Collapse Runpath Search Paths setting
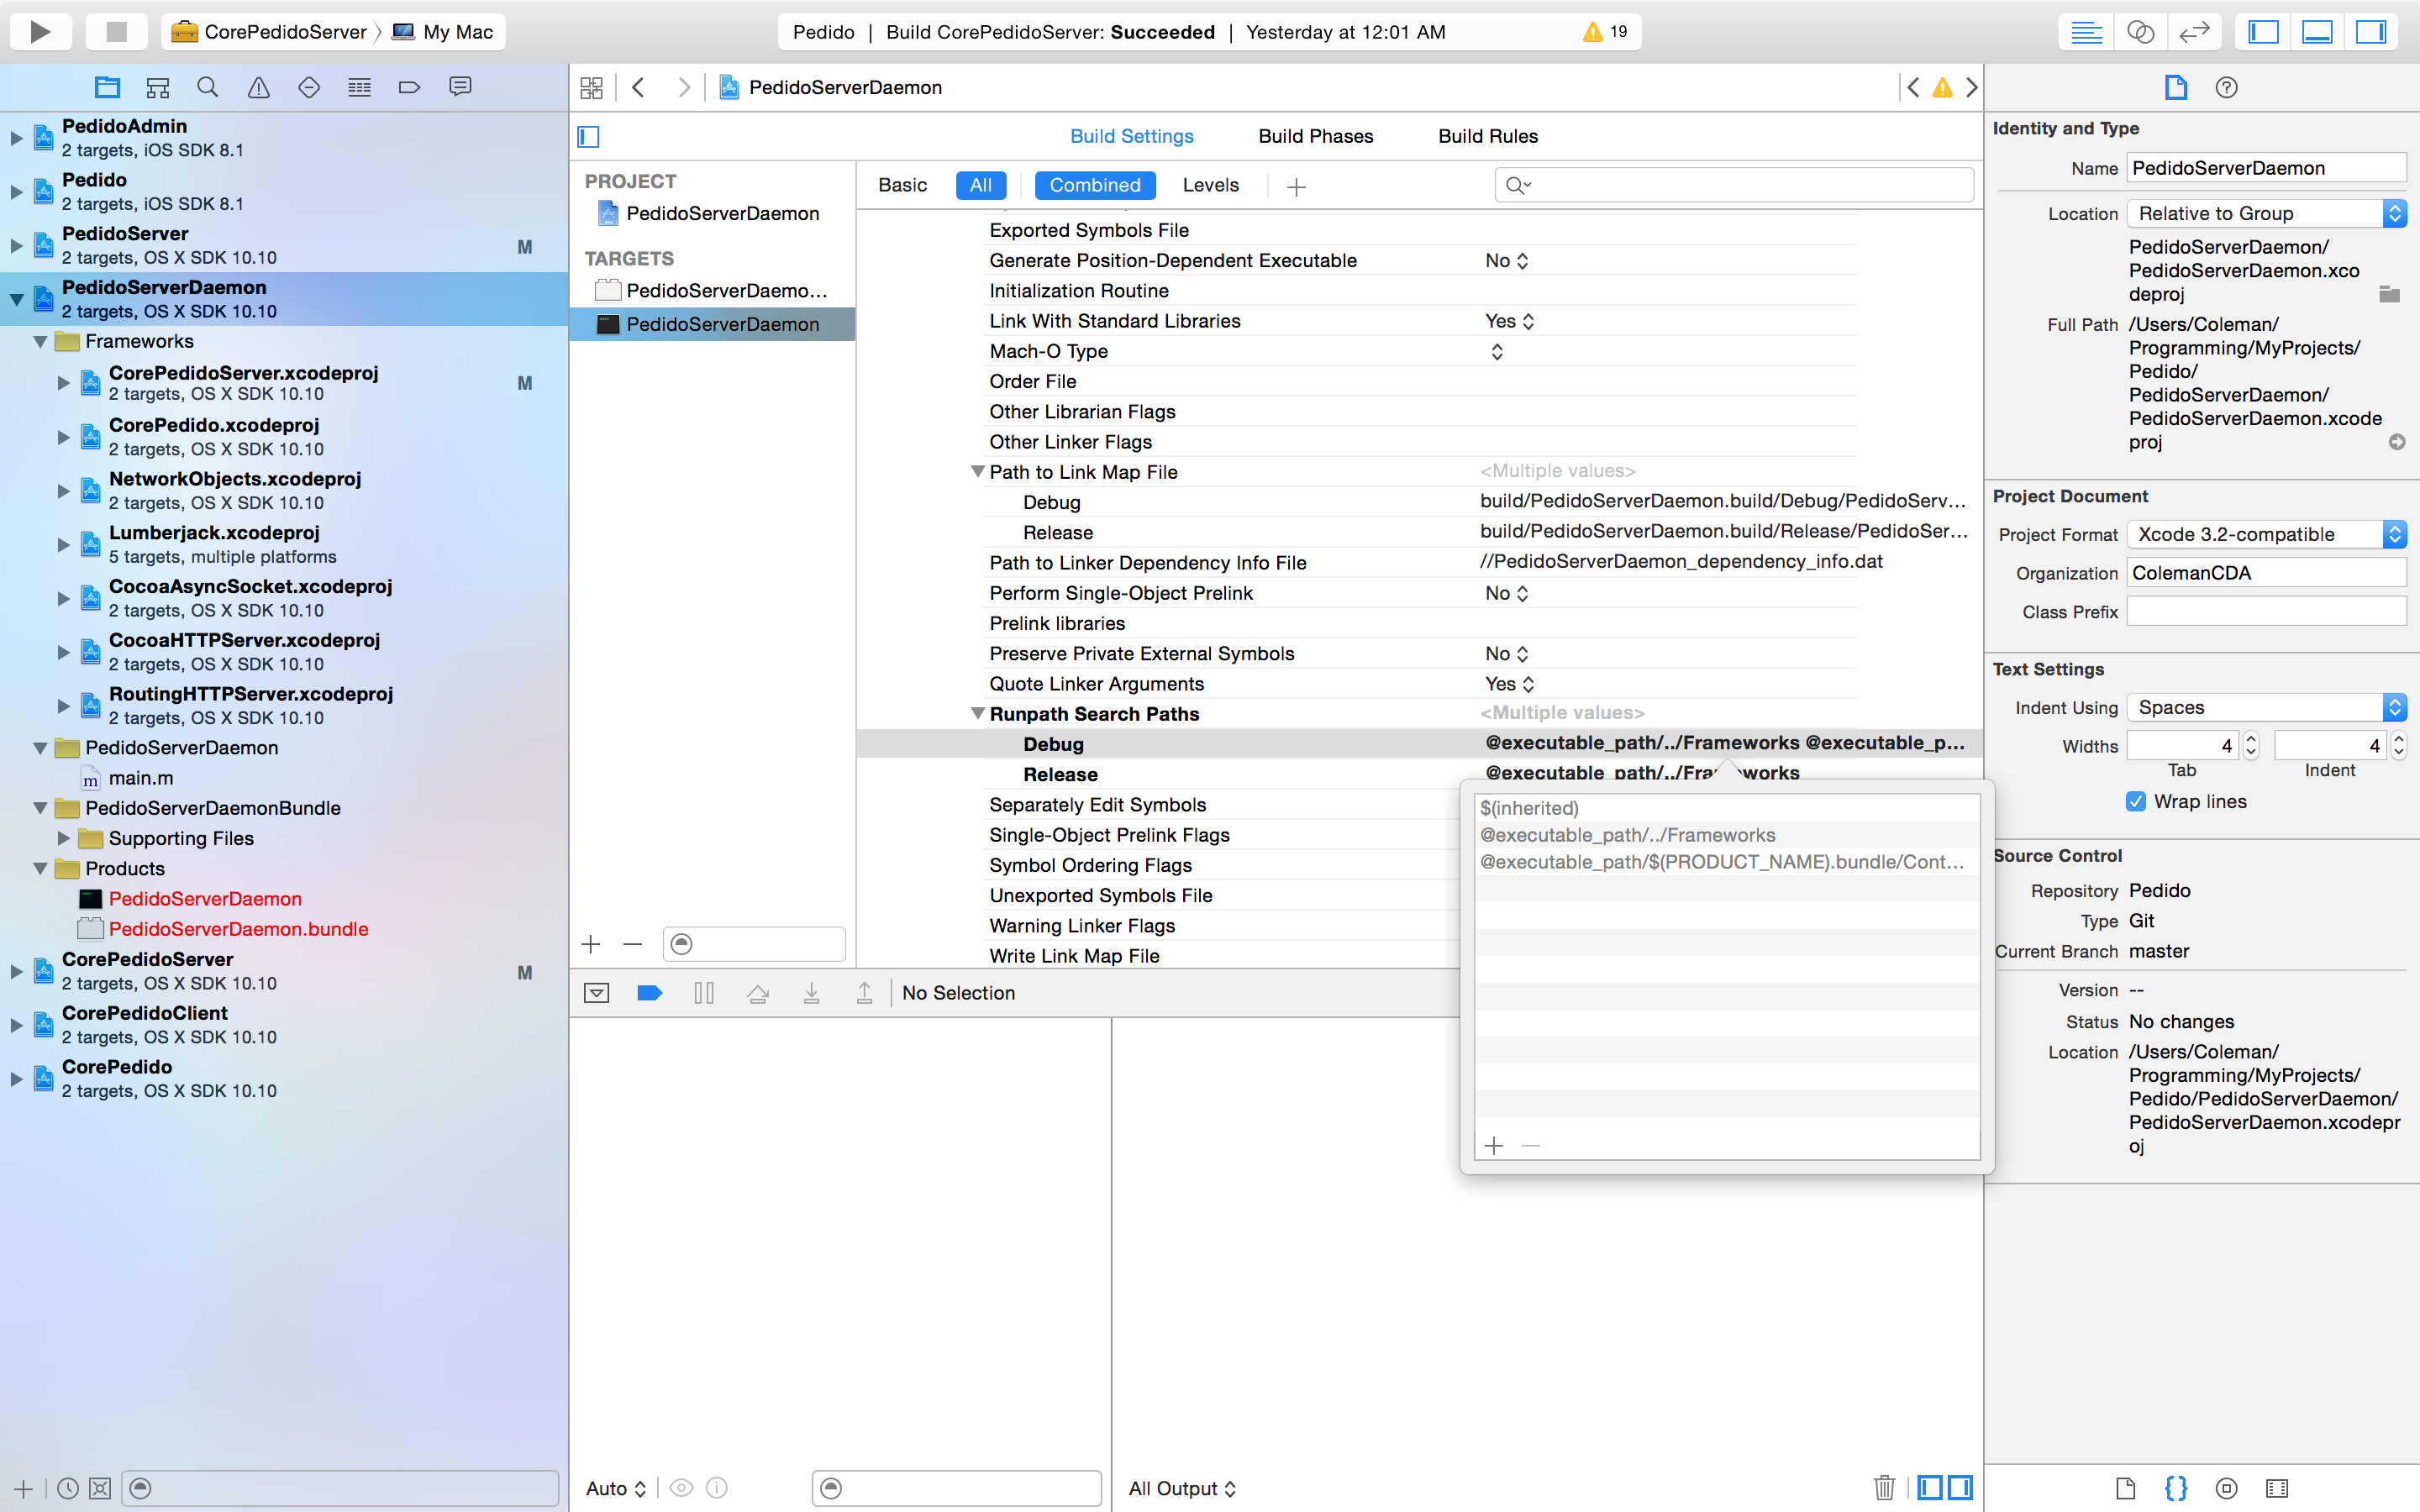The image size is (2420, 1512). coord(978,714)
